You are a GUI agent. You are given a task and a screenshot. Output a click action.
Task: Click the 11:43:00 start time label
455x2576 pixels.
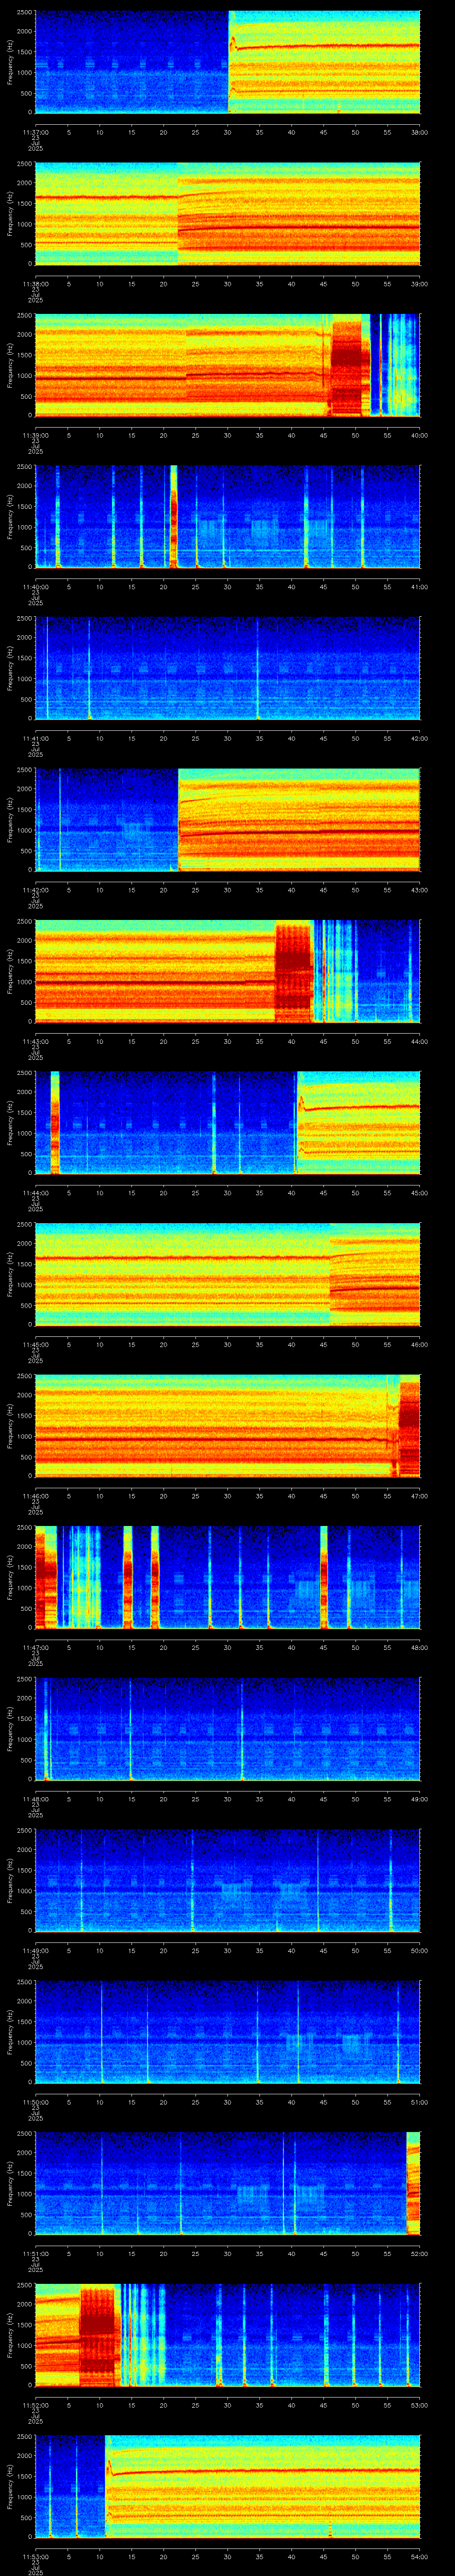35,1041
